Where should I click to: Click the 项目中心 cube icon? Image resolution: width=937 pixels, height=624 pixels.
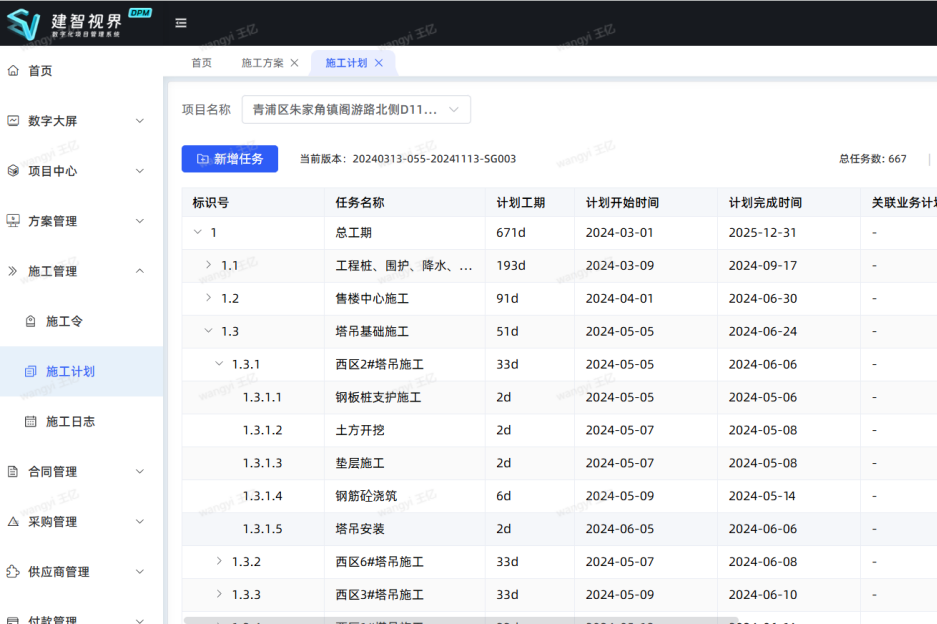click(13, 171)
